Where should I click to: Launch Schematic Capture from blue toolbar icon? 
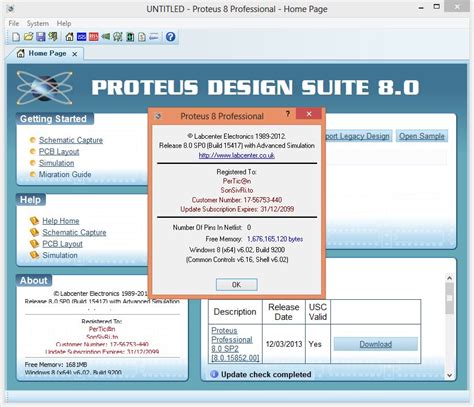(82, 37)
